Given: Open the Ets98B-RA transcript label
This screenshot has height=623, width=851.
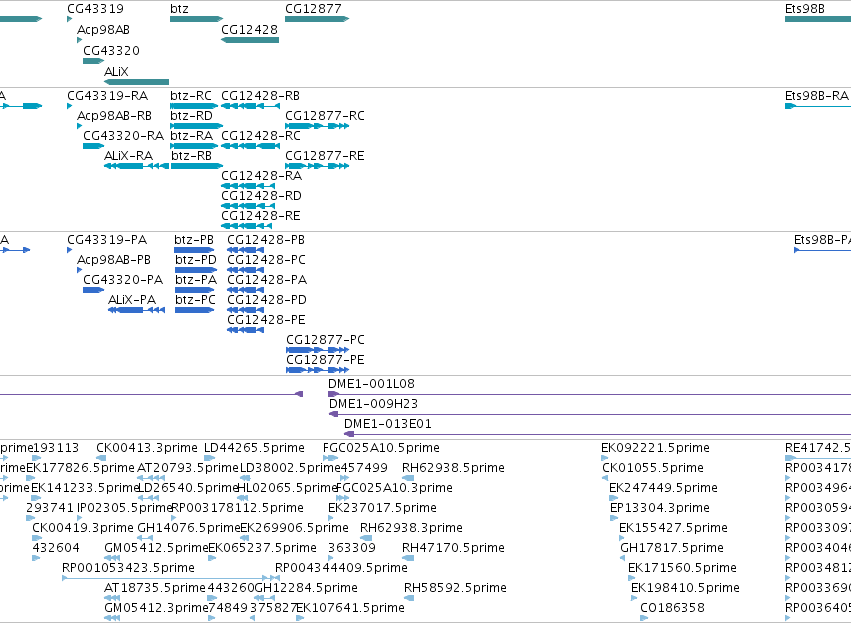Looking at the screenshot, I should 817,96.
